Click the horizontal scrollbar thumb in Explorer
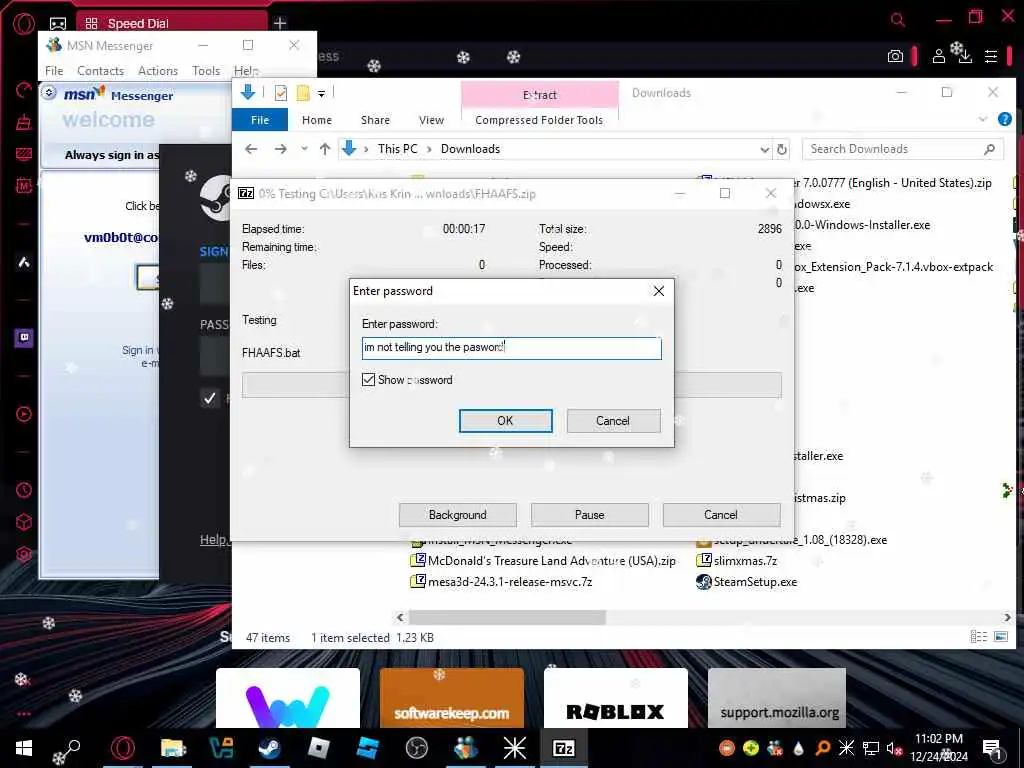 click(507, 617)
